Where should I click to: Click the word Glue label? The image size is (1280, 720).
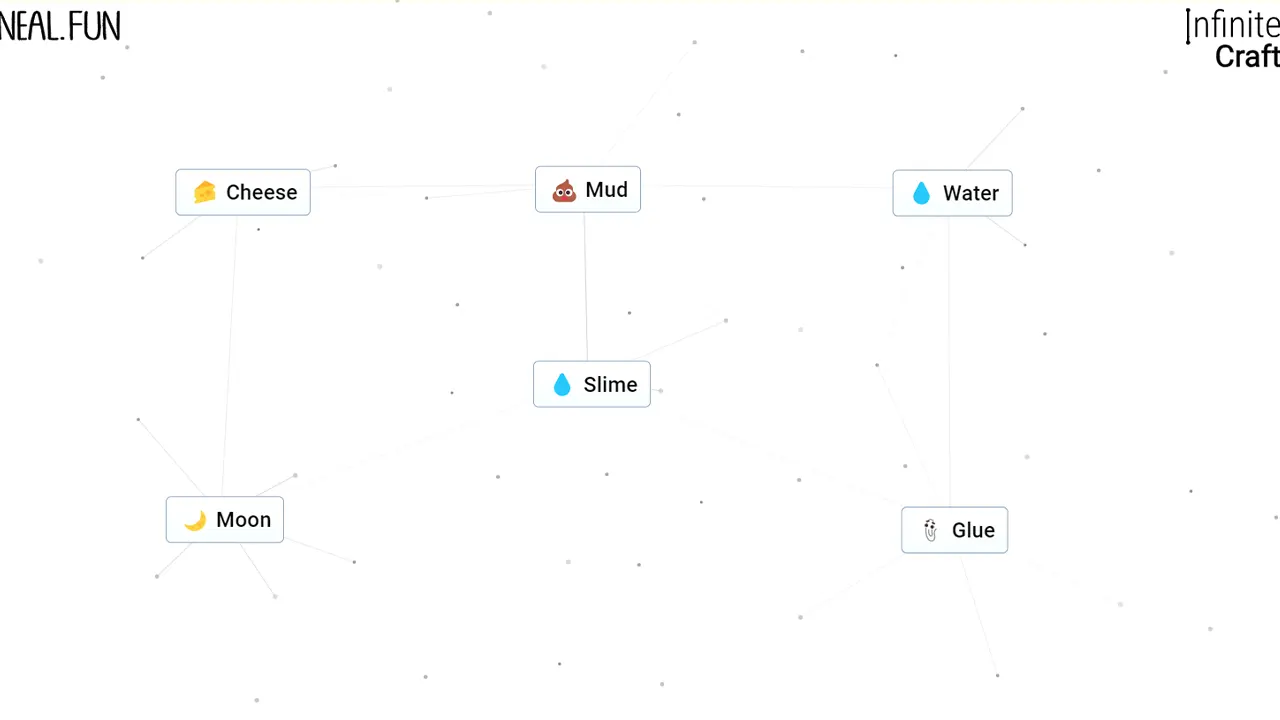click(973, 530)
